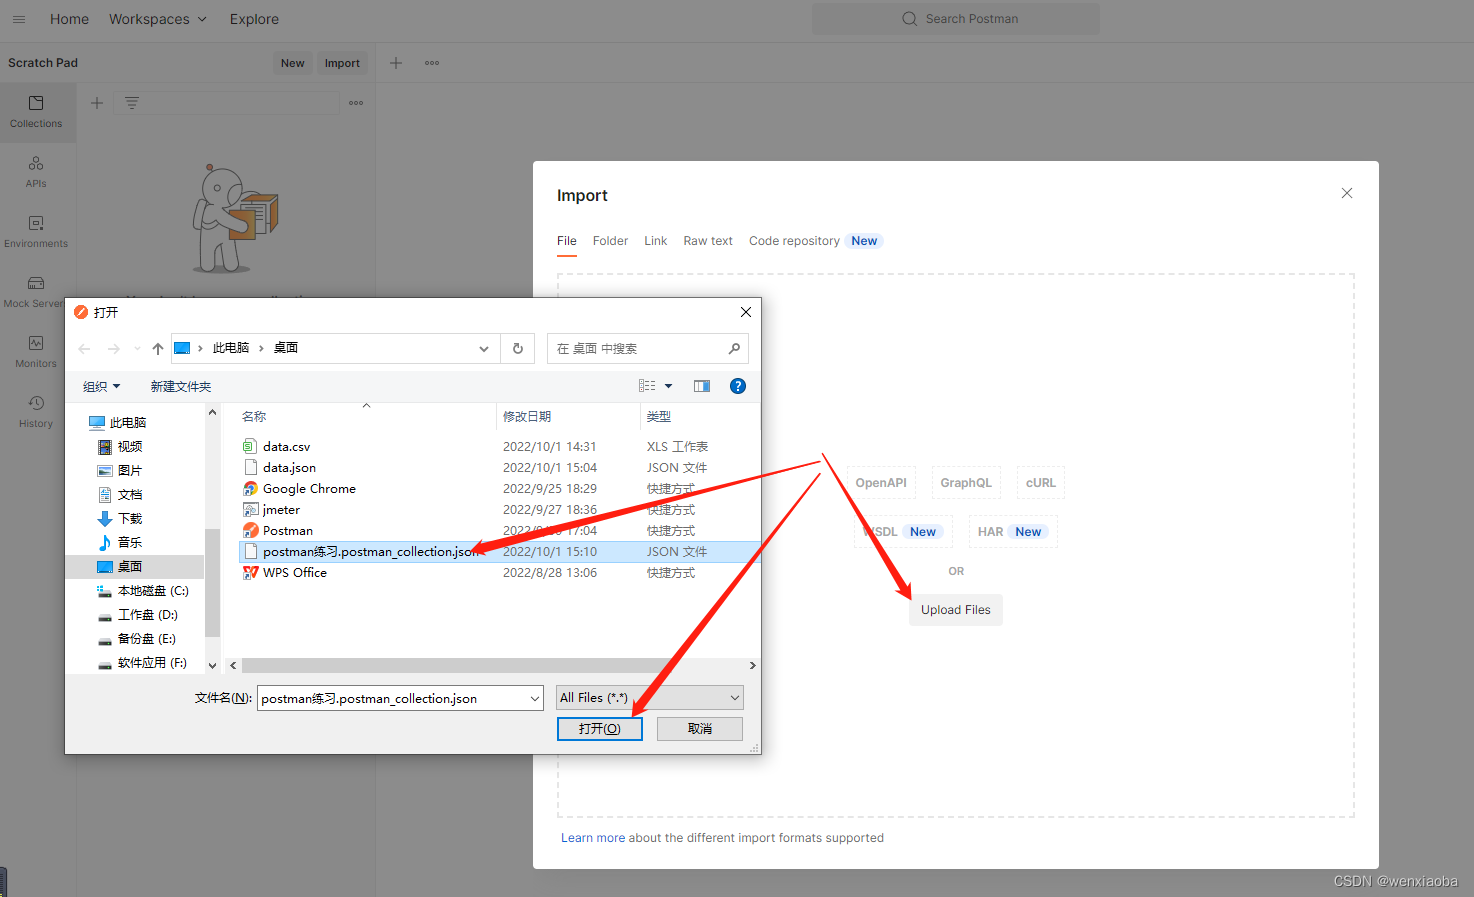This screenshot has height=897, width=1474.
Task: Switch to Folder tab in Import dialog
Action: tap(610, 241)
